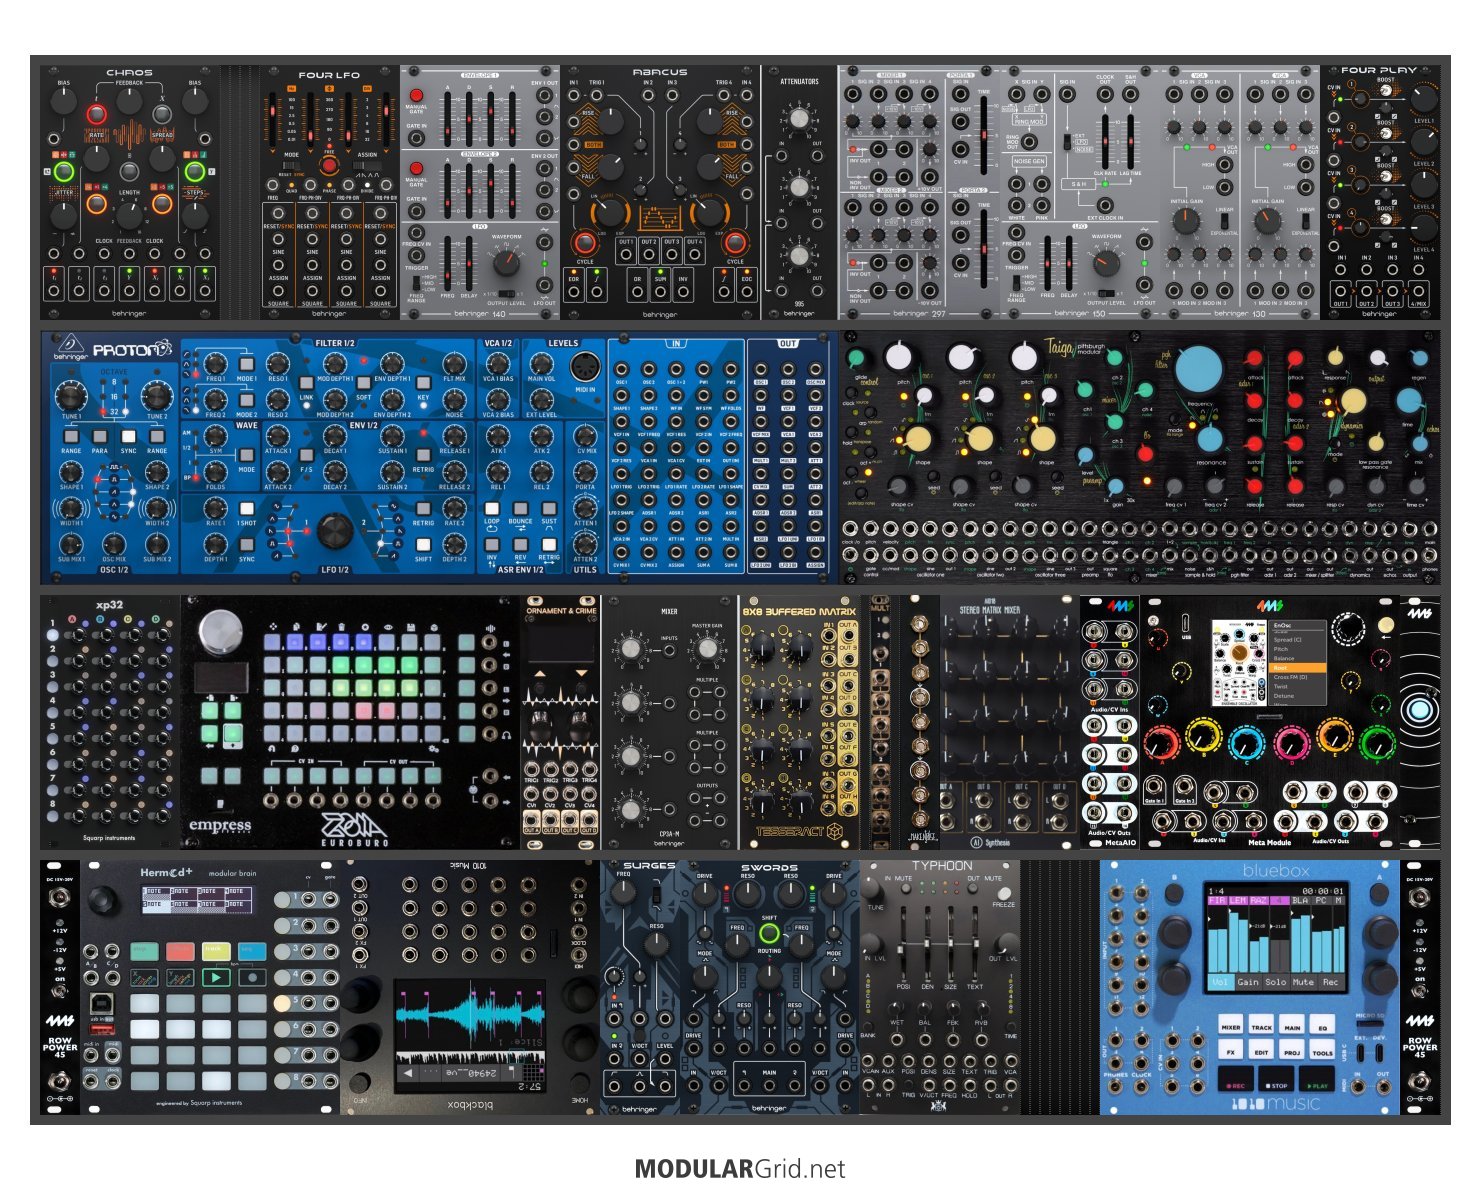Click the red A knob on Meta Module

[x=1161, y=742]
